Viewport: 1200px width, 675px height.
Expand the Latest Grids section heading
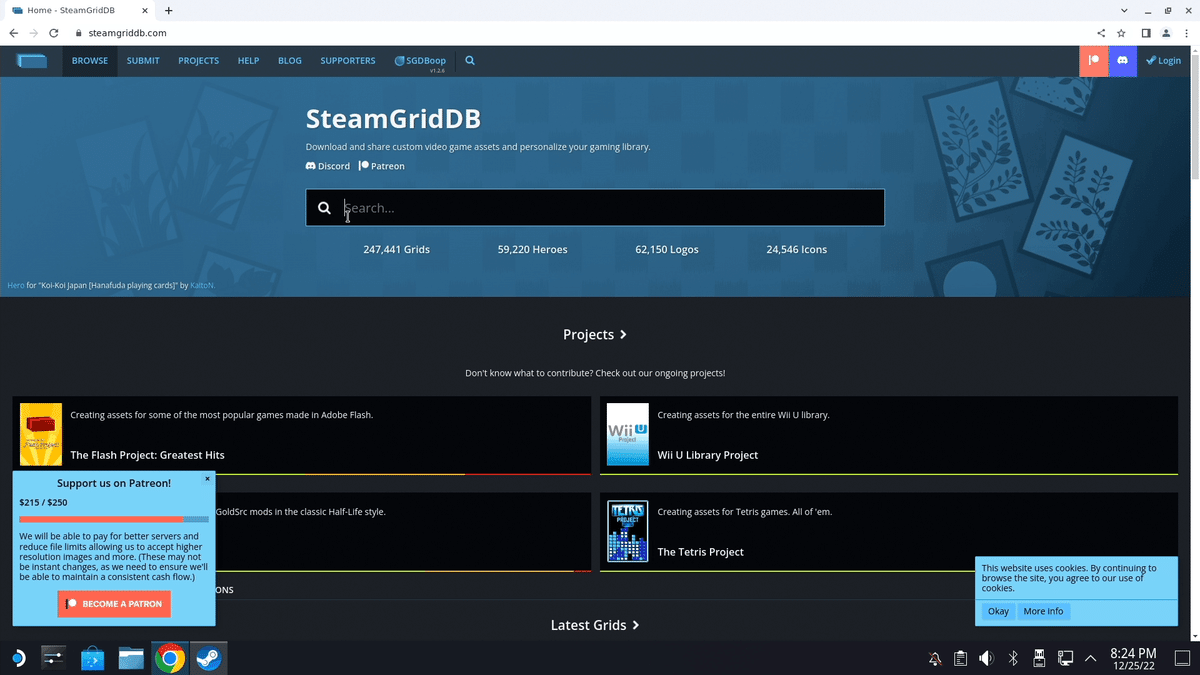595,625
